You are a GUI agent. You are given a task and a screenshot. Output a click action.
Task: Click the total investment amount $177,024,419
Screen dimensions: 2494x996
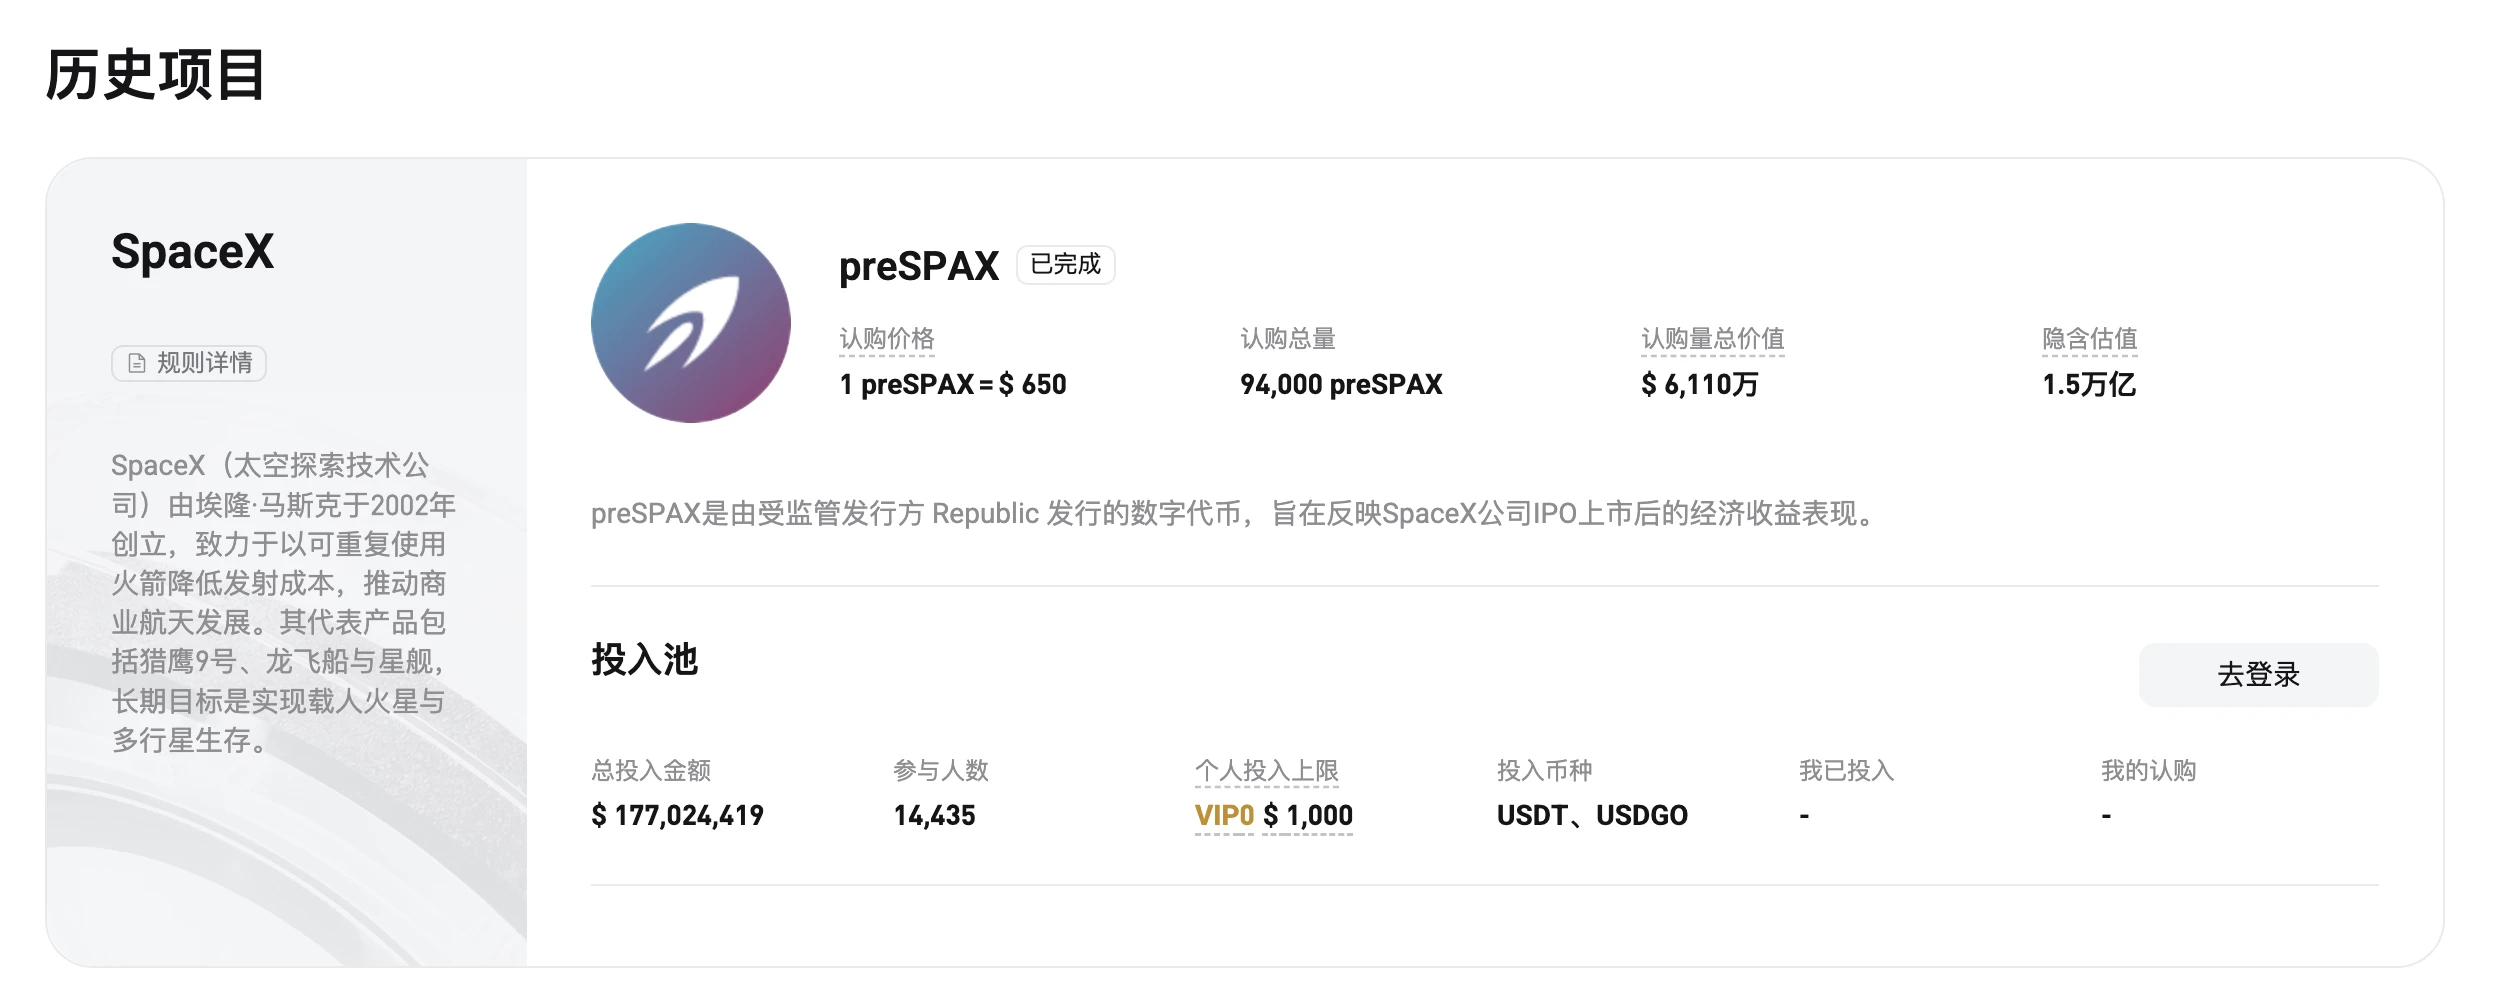click(x=678, y=815)
